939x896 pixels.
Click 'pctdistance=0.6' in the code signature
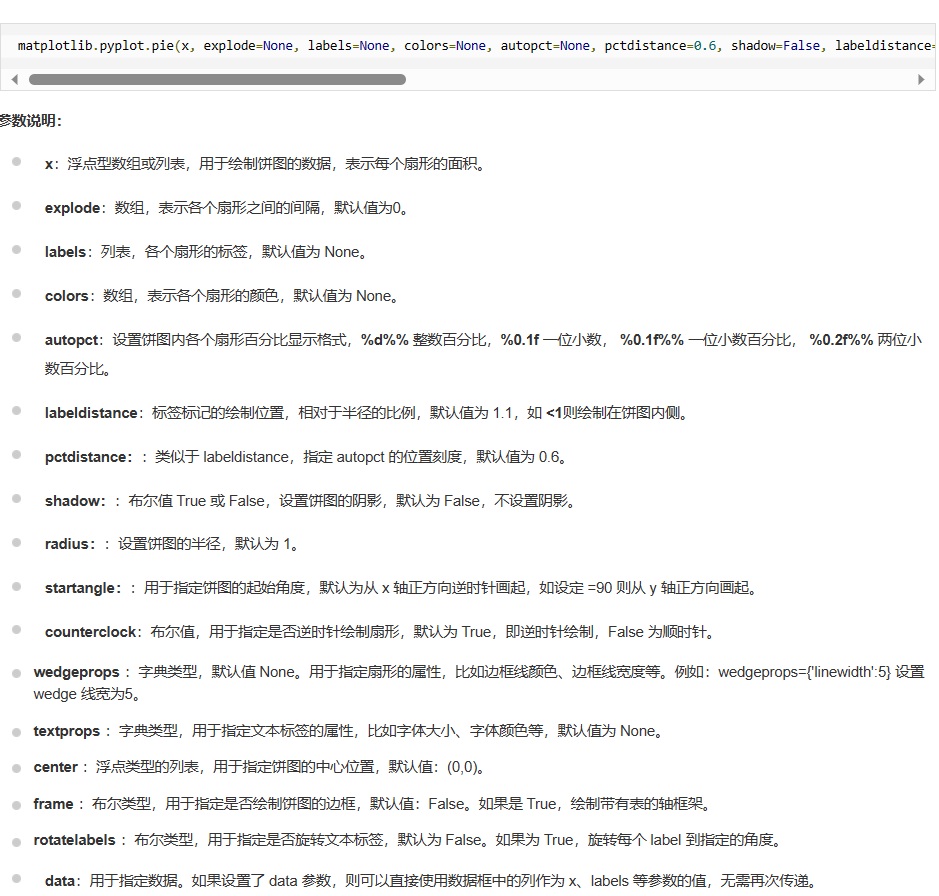point(660,46)
